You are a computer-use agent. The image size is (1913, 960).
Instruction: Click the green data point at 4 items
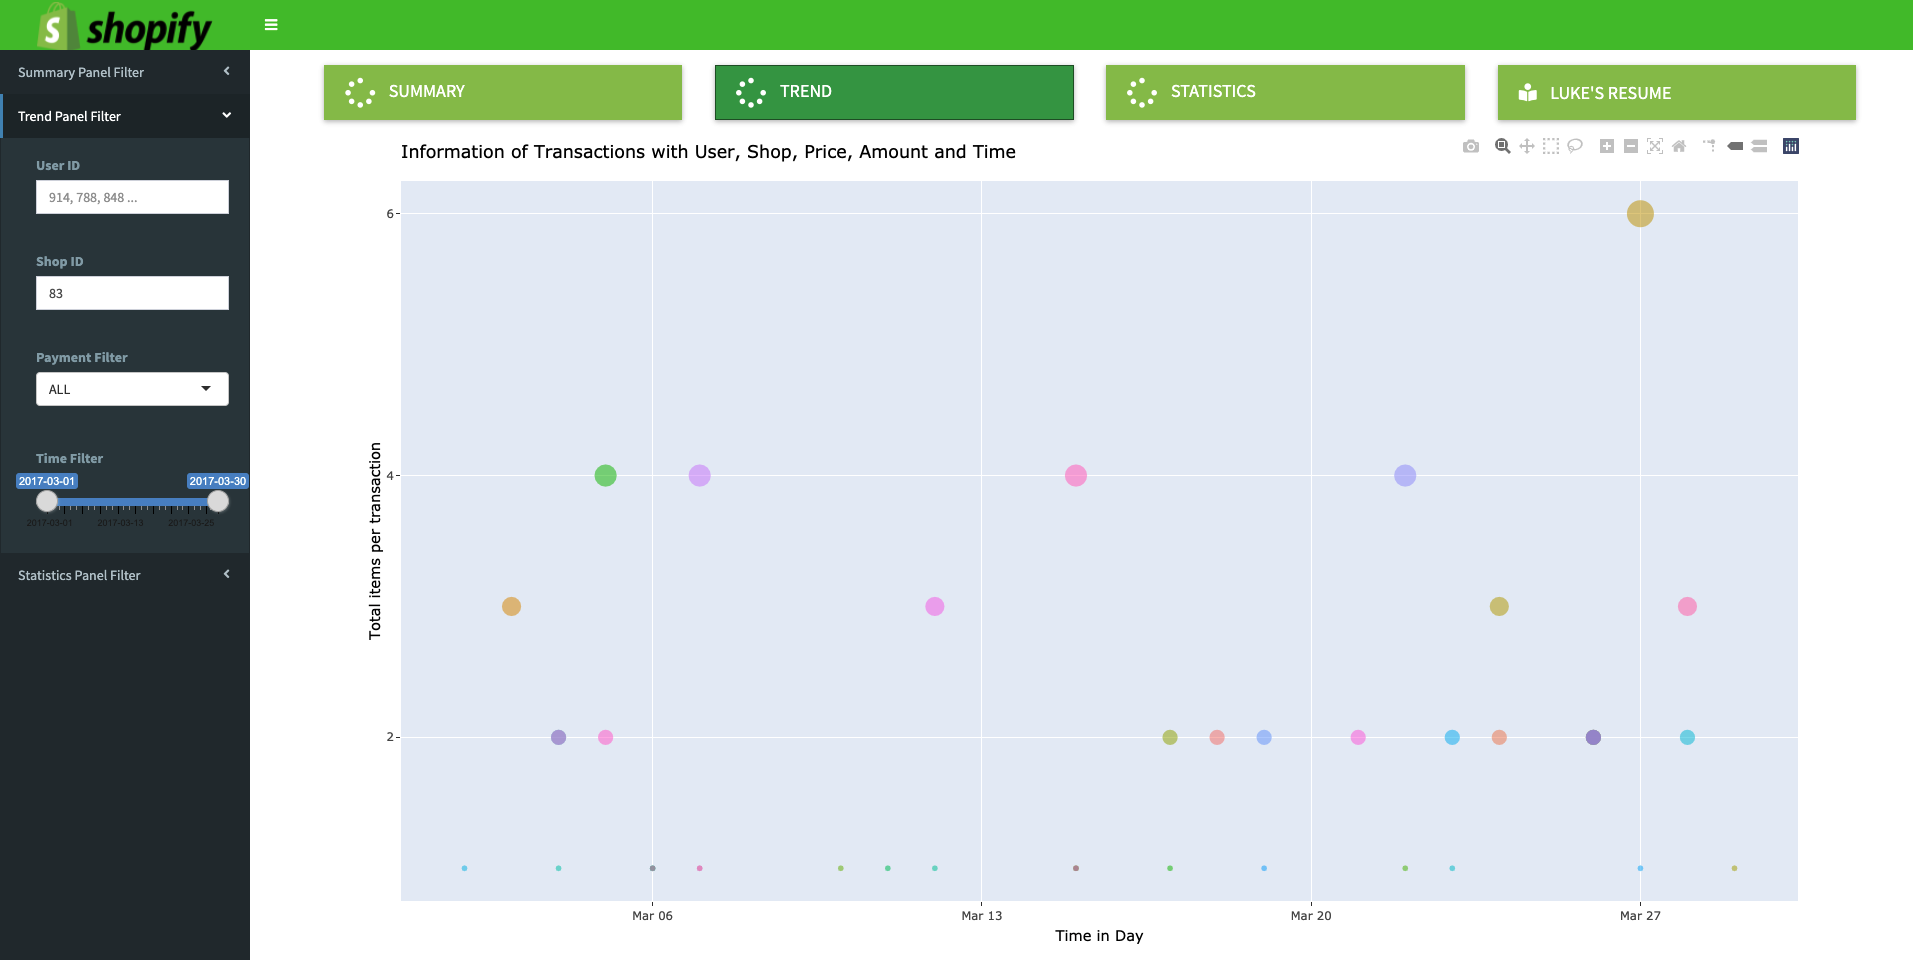click(605, 475)
